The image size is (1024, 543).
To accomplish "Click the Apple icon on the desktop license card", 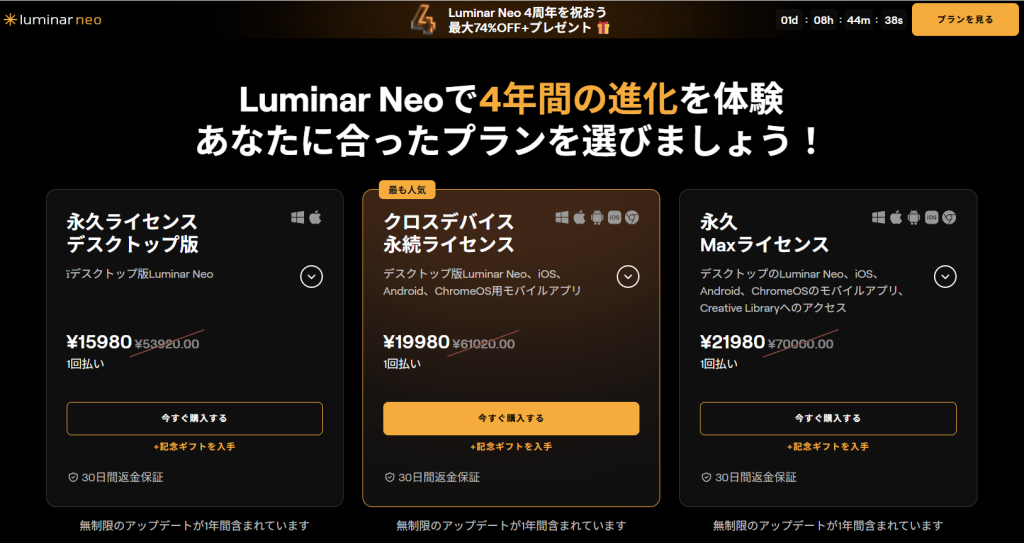I will (315, 217).
